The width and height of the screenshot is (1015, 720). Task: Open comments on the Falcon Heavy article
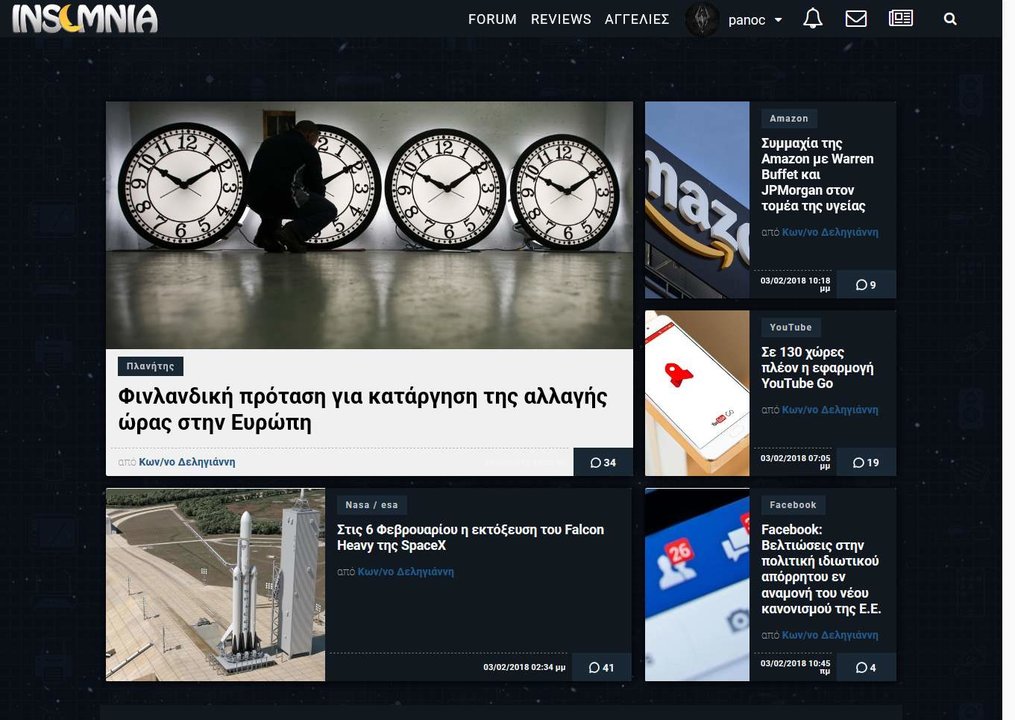coord(601,667)
